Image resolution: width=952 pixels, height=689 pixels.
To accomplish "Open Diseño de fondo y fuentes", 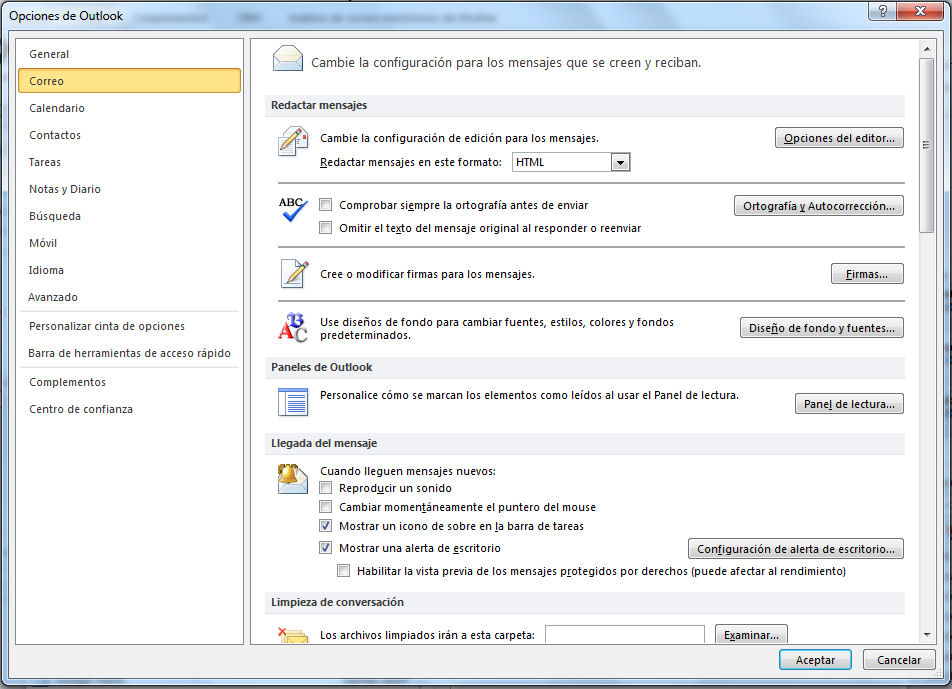I will pos(821,328).
